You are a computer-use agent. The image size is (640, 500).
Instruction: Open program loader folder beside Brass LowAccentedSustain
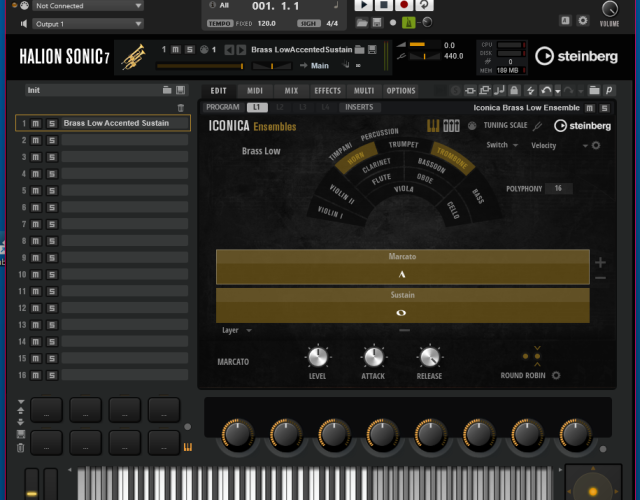coord(360,50)
